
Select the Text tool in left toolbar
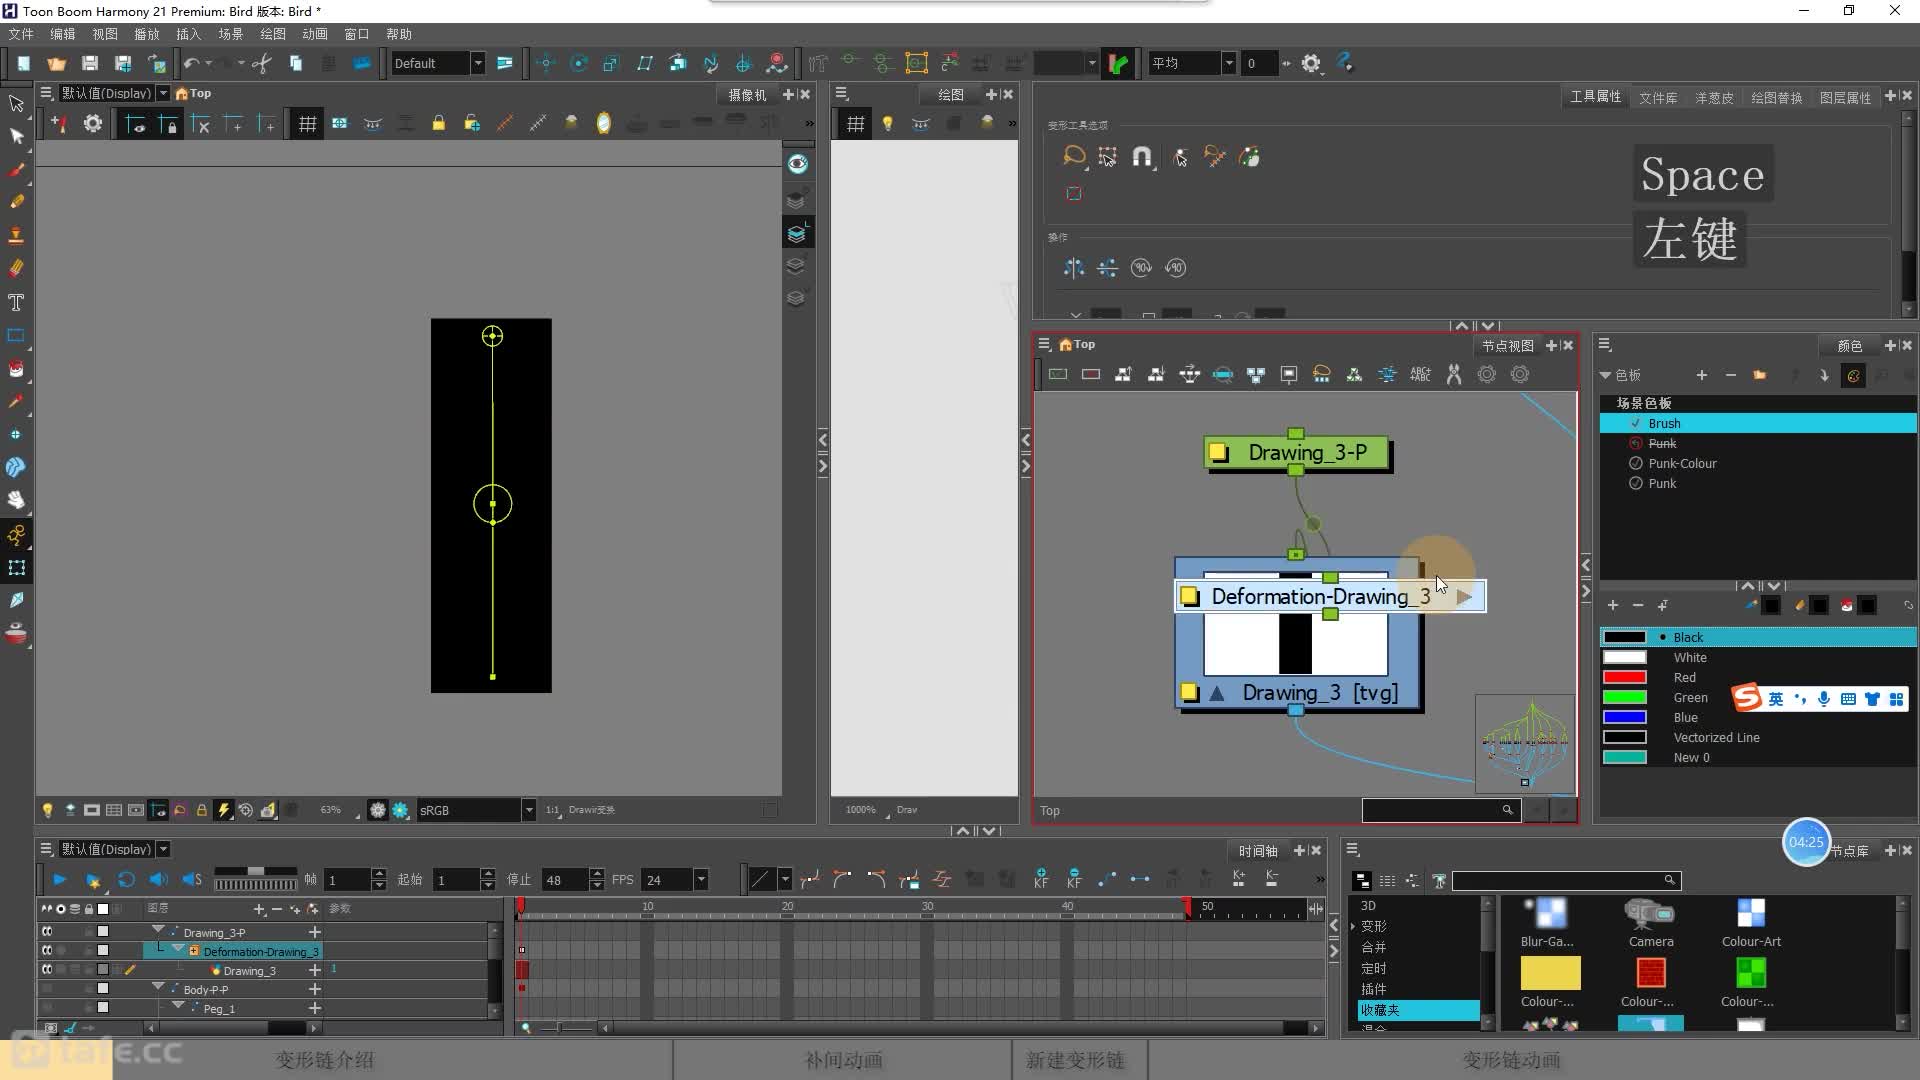(x=16, y=302)
